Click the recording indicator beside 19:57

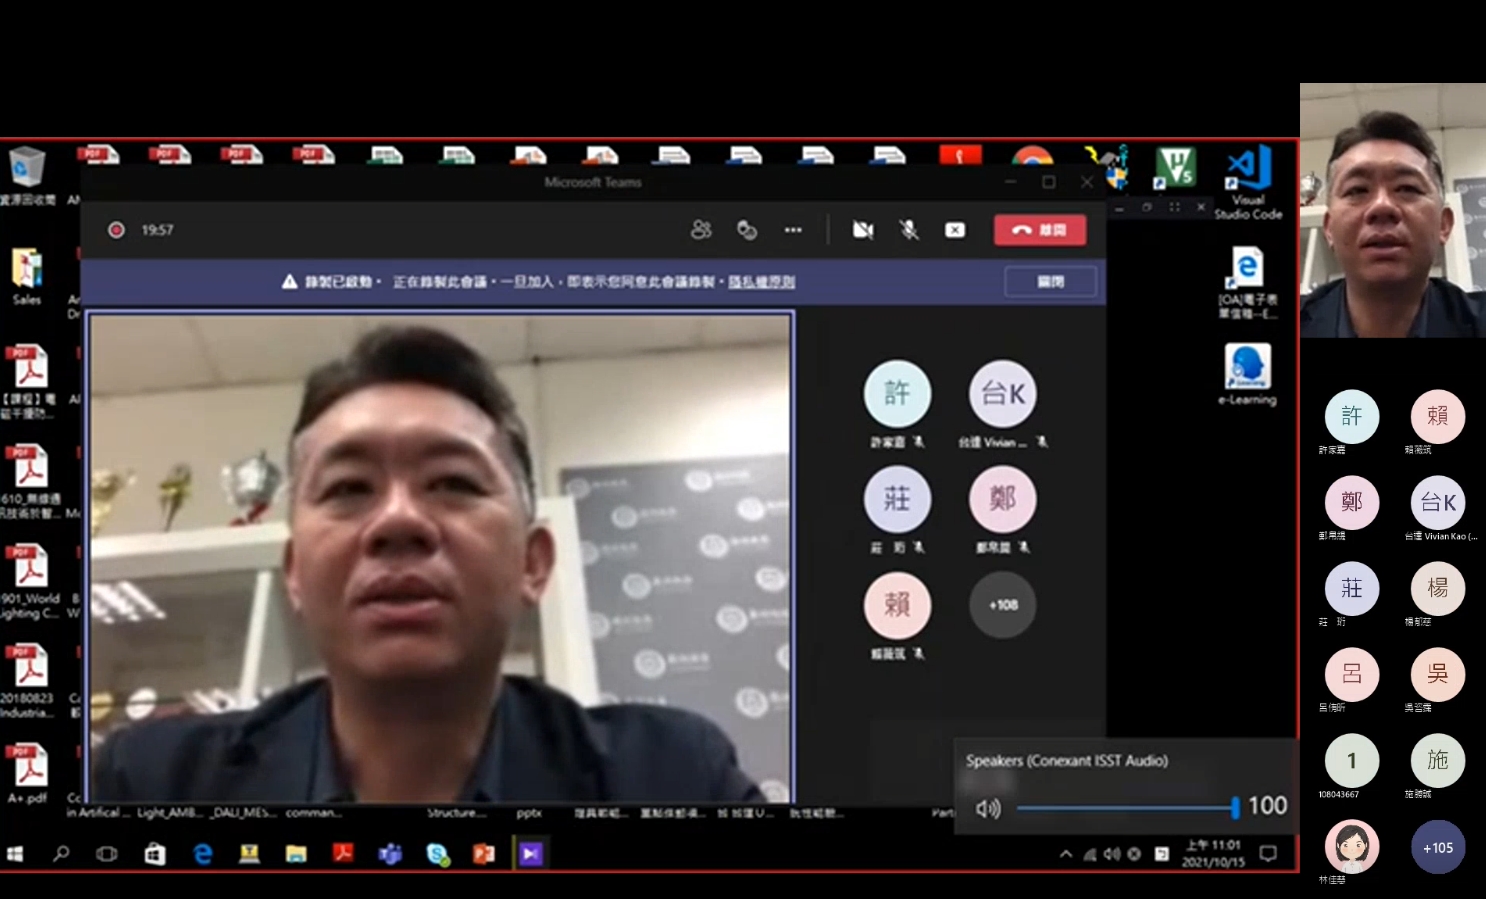[x=116, y=230]
